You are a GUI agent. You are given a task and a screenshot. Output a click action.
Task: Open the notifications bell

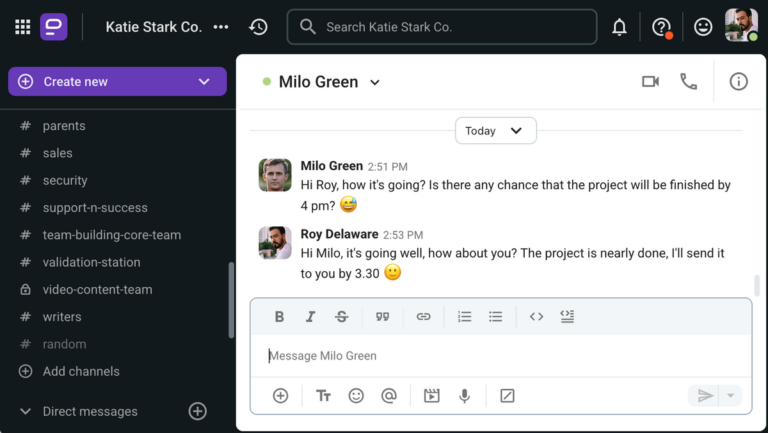(619, 27)
